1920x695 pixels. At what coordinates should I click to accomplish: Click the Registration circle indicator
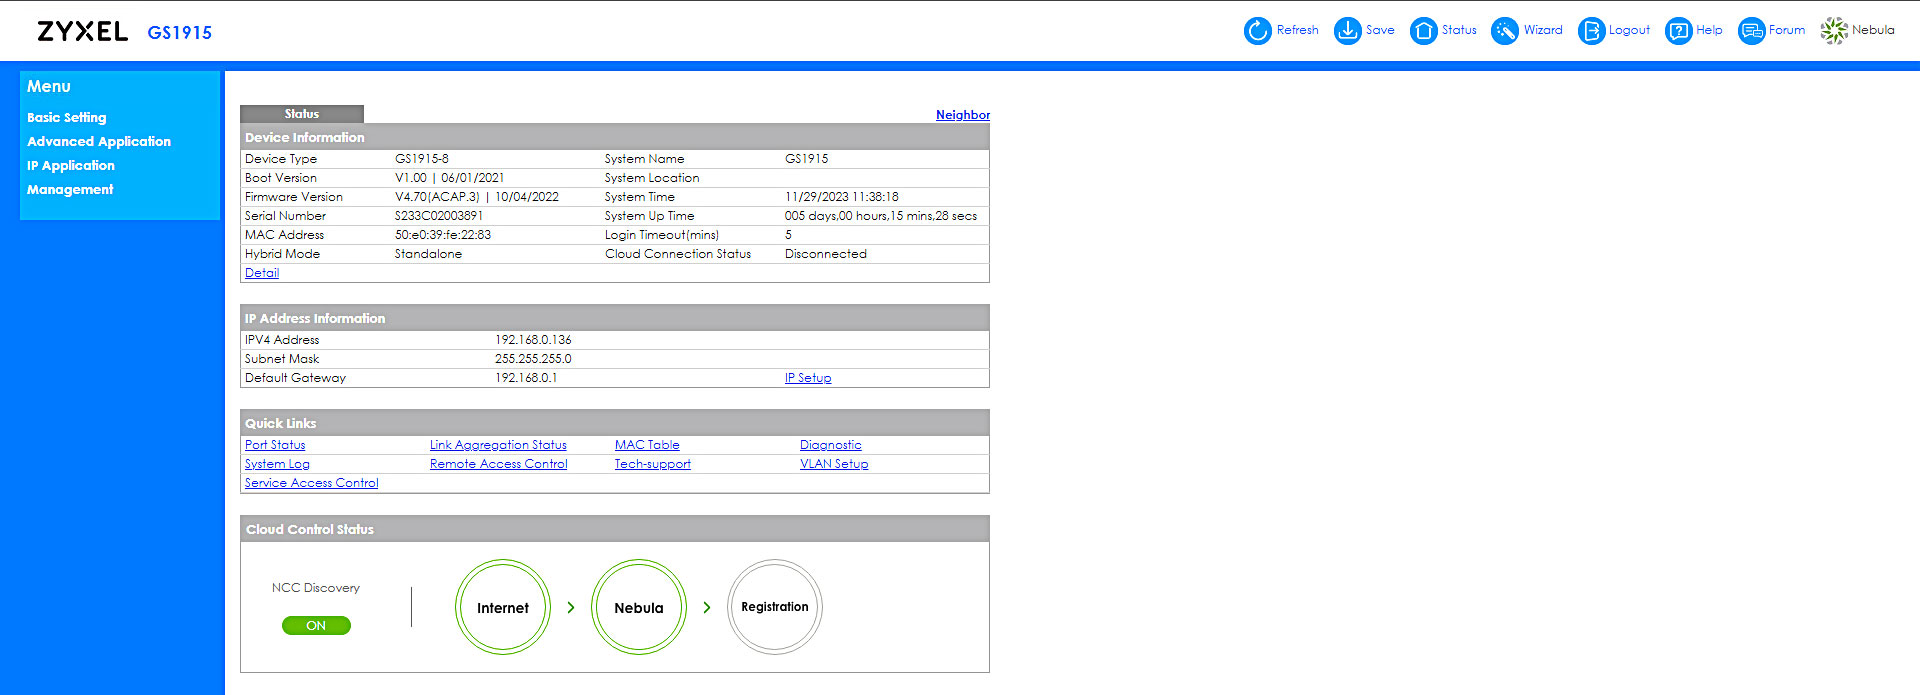775,607
